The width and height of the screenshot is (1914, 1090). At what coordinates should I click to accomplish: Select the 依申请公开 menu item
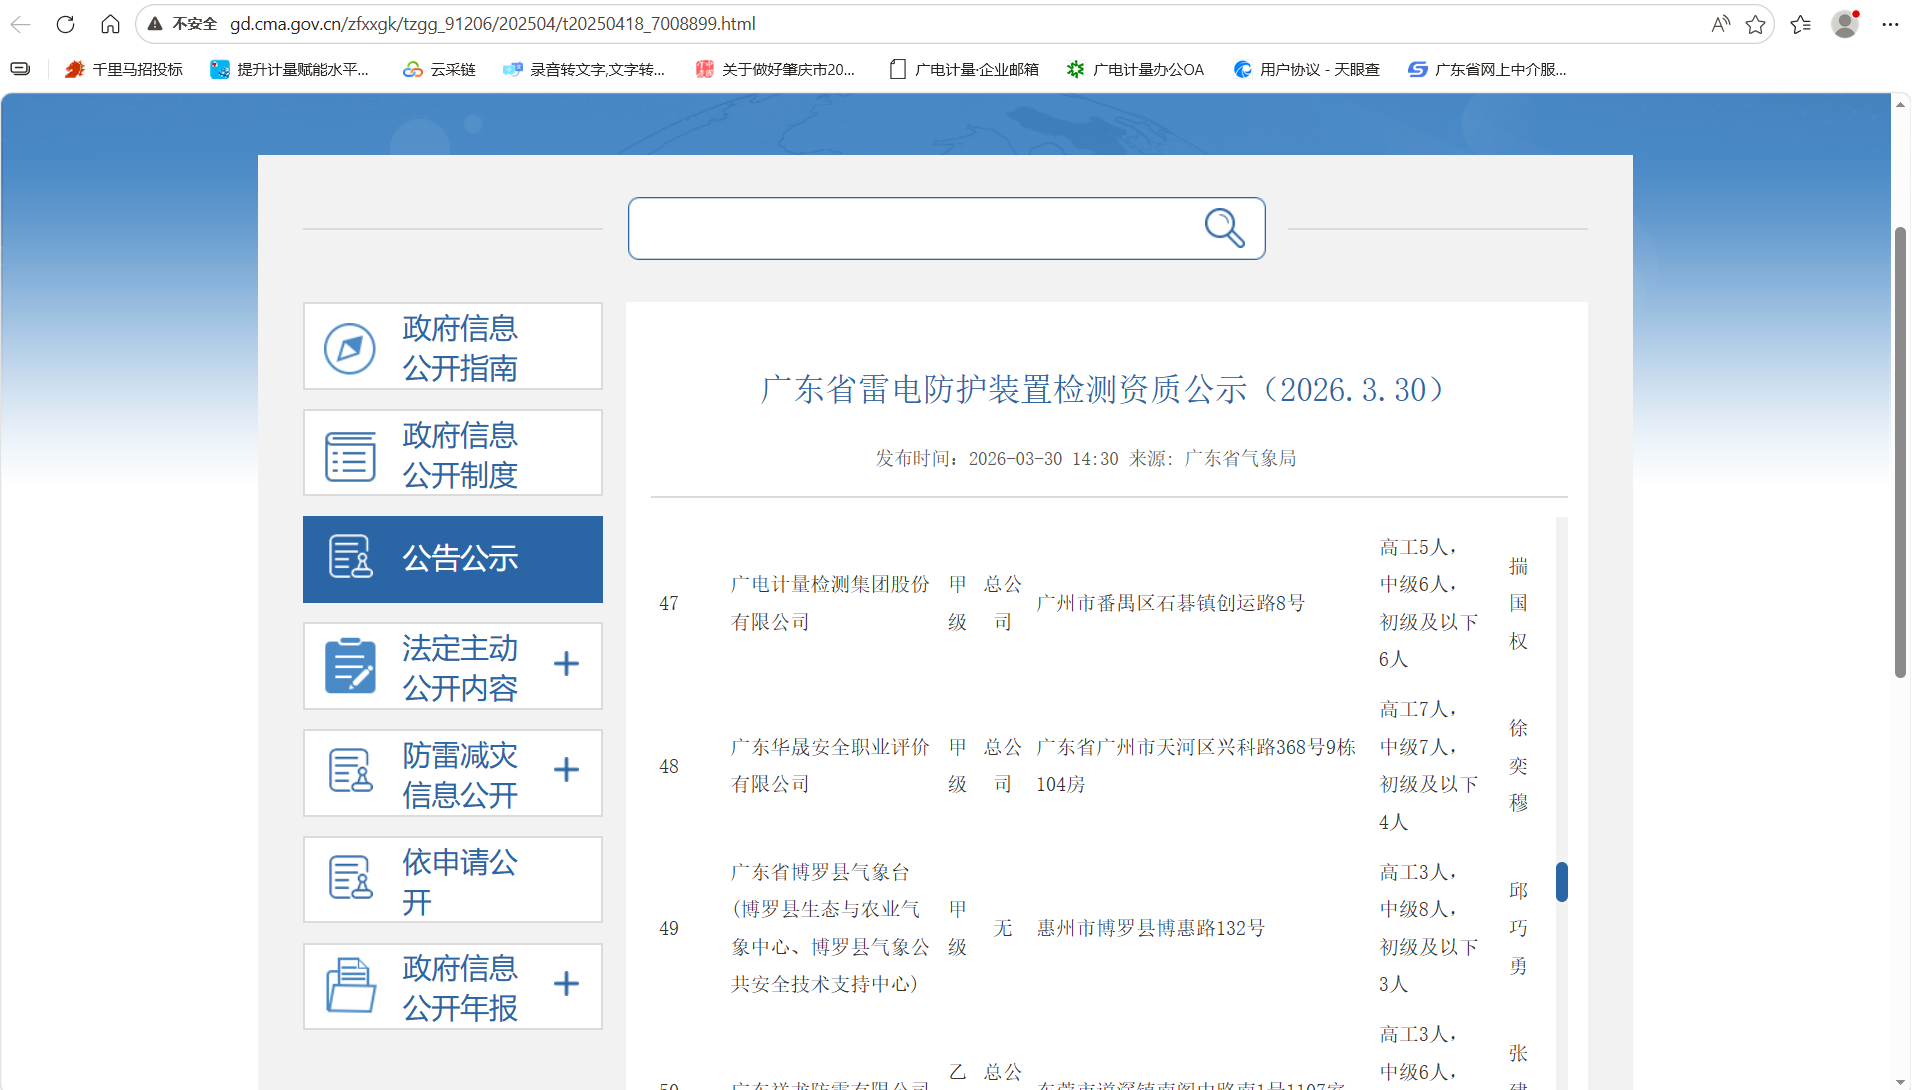[453, 880]
